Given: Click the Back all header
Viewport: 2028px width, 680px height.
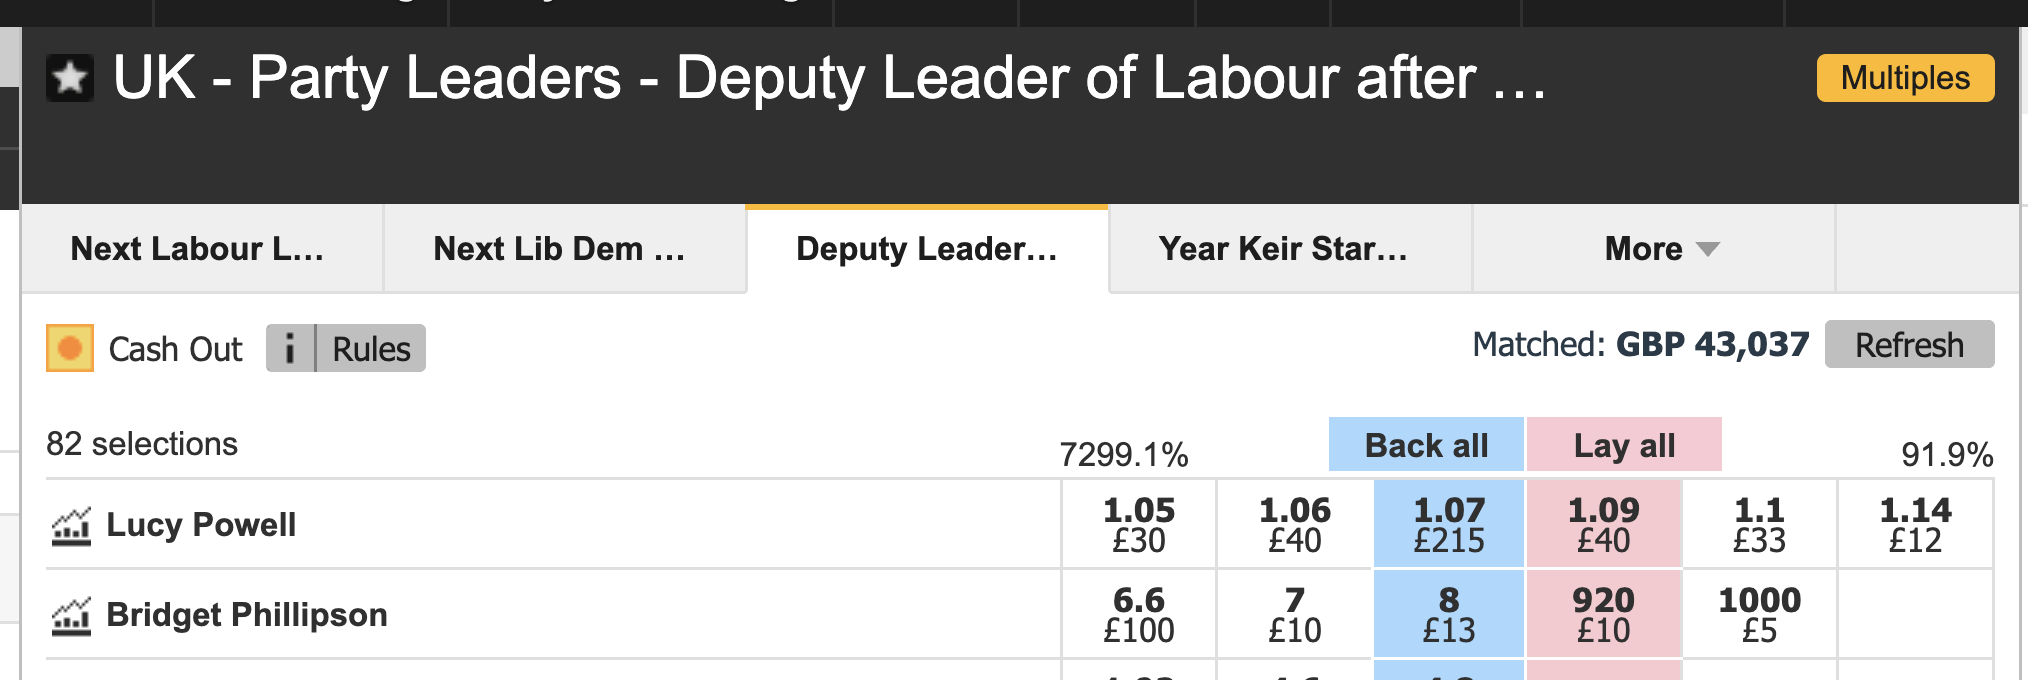Looking at the screenshot, I should click(x=1426, y=445).
